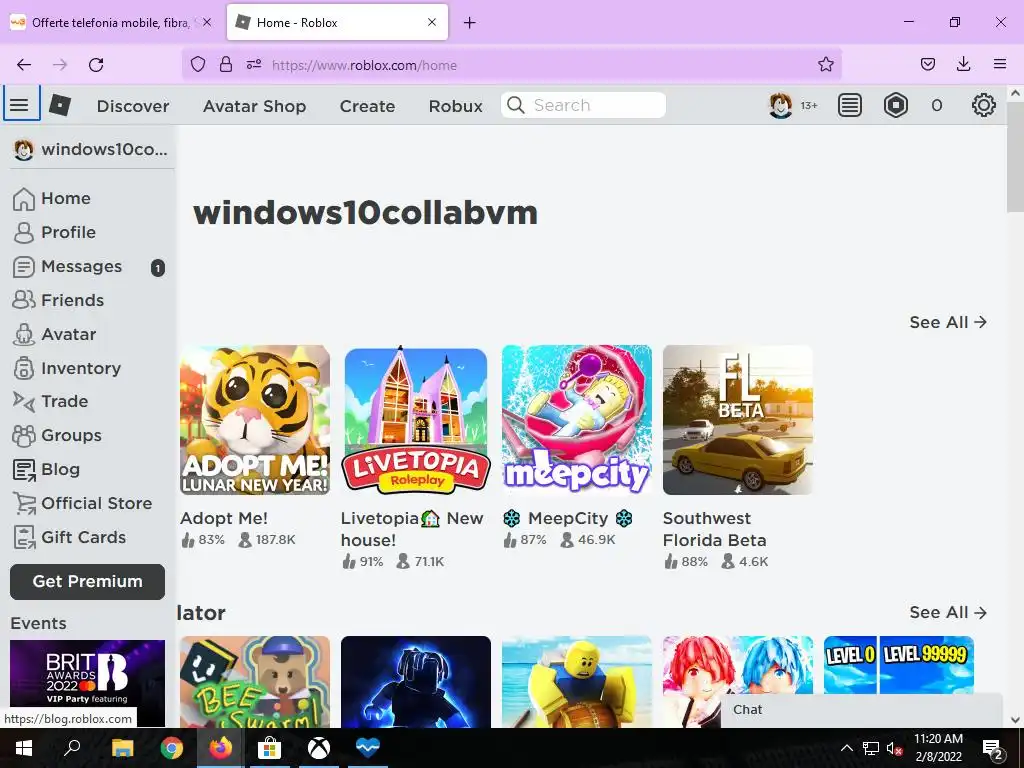Open the MeepCity game thumbnail

(577, 420)
